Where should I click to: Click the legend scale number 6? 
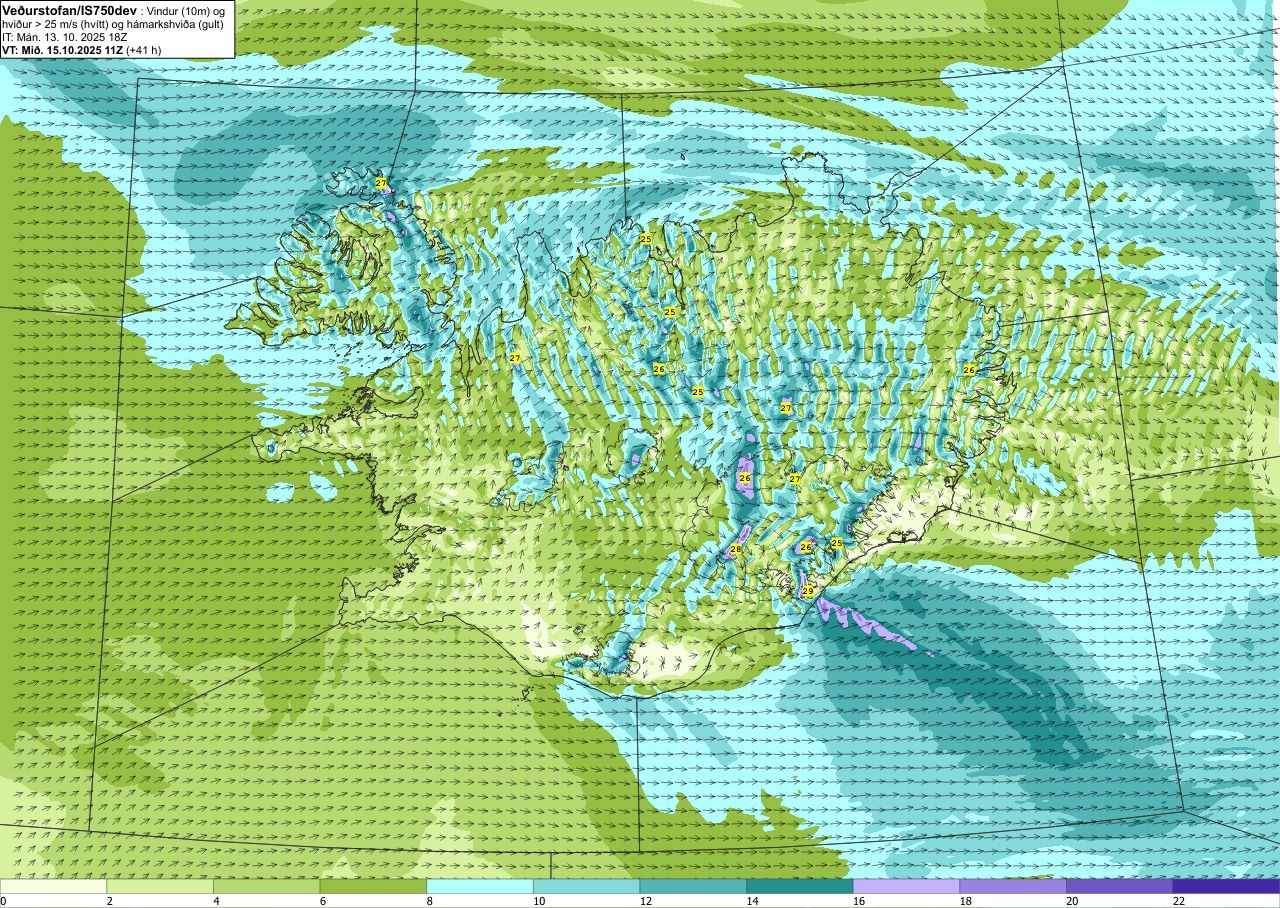[323, 901]
